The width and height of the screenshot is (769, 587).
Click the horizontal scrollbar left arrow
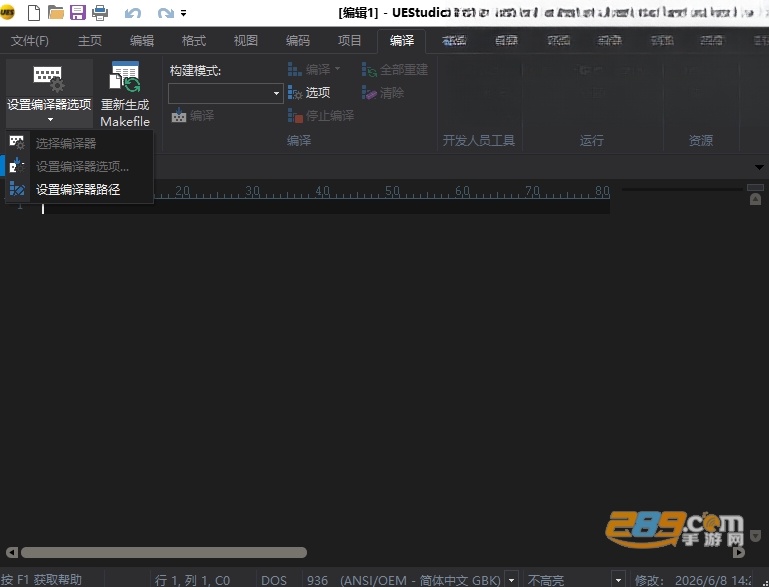[12, 553]
